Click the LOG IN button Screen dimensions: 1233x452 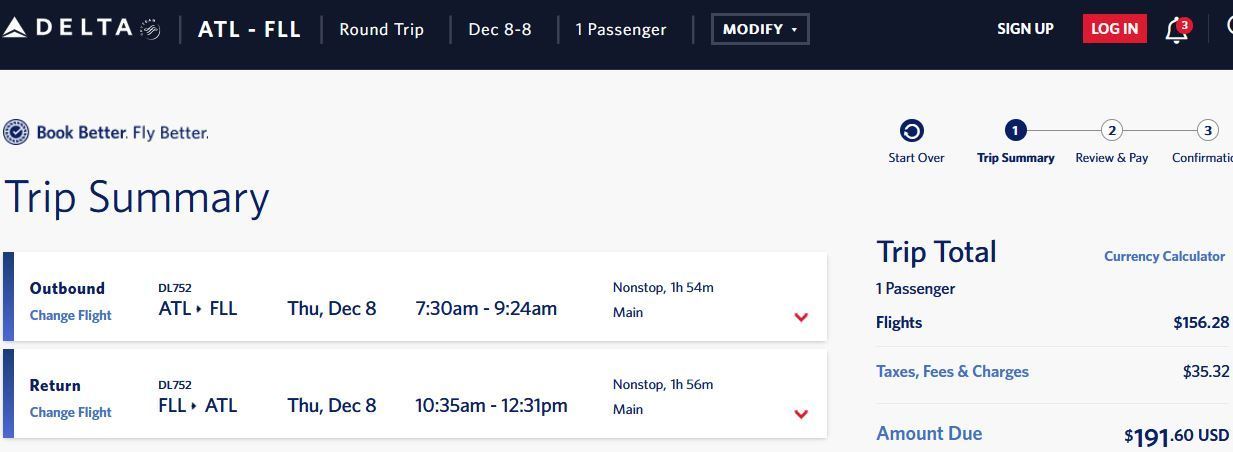pos(1114,28)
